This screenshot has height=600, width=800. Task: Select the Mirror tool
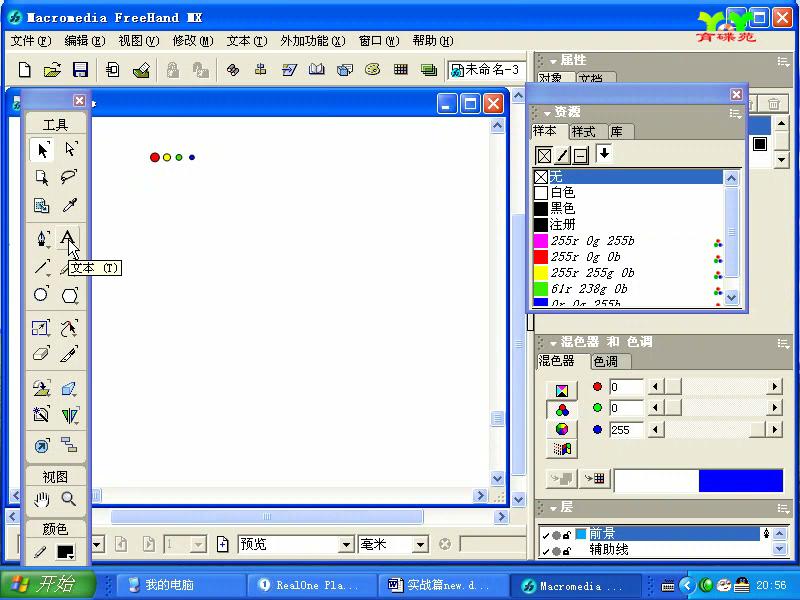coord(70,415)
